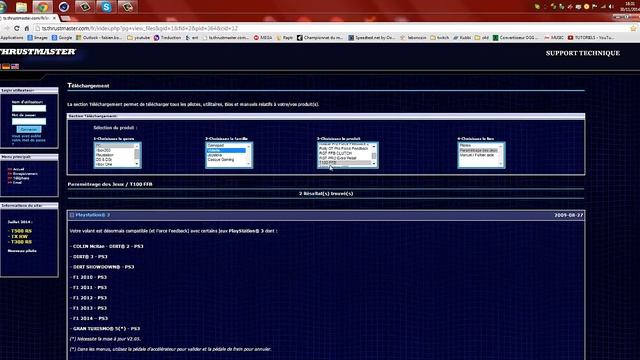This screenshot has height=360, width=640.
Task: Focus the Nom d'utilisateur field
Action: (29, 108)
